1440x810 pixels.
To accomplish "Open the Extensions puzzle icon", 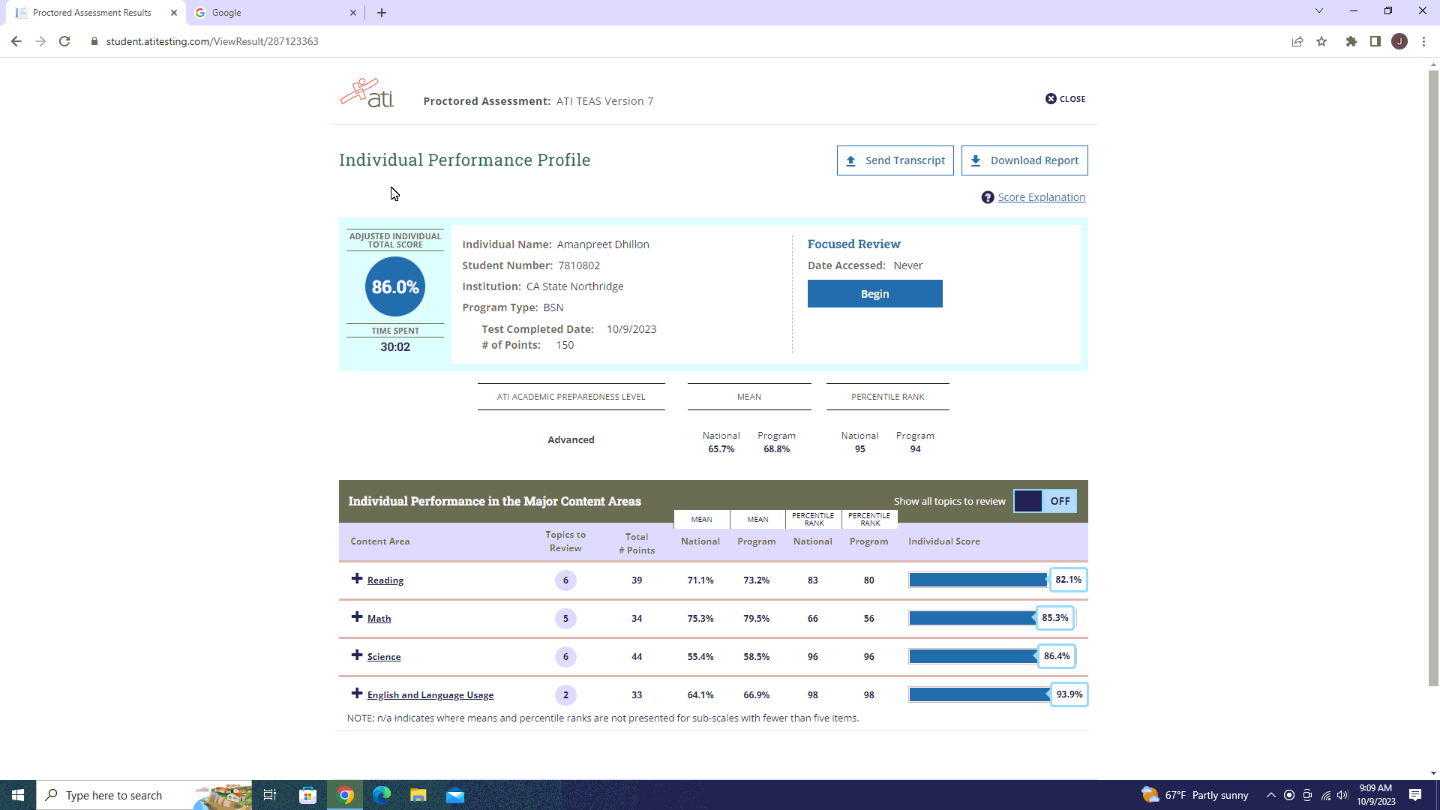I will click(x=1351, y=41).
